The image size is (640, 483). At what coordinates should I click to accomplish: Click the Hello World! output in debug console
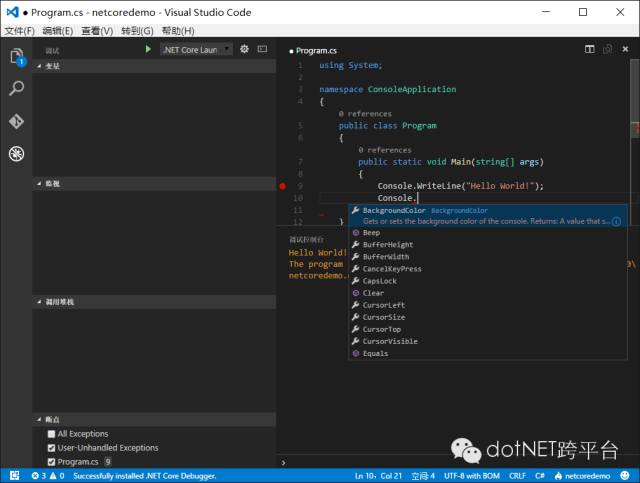point(317,253)
